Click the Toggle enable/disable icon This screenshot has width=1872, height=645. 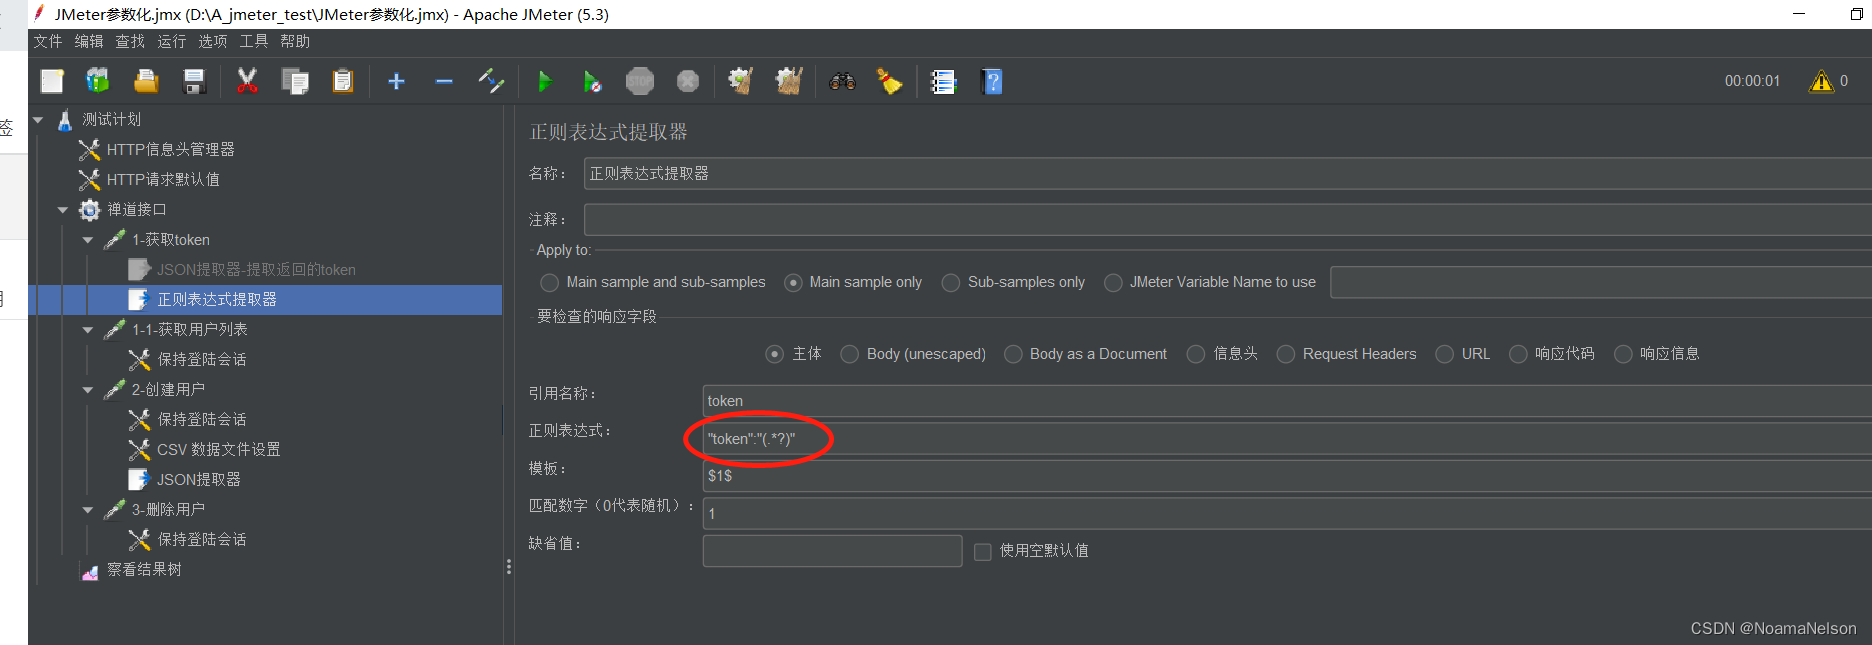(491, 81)
